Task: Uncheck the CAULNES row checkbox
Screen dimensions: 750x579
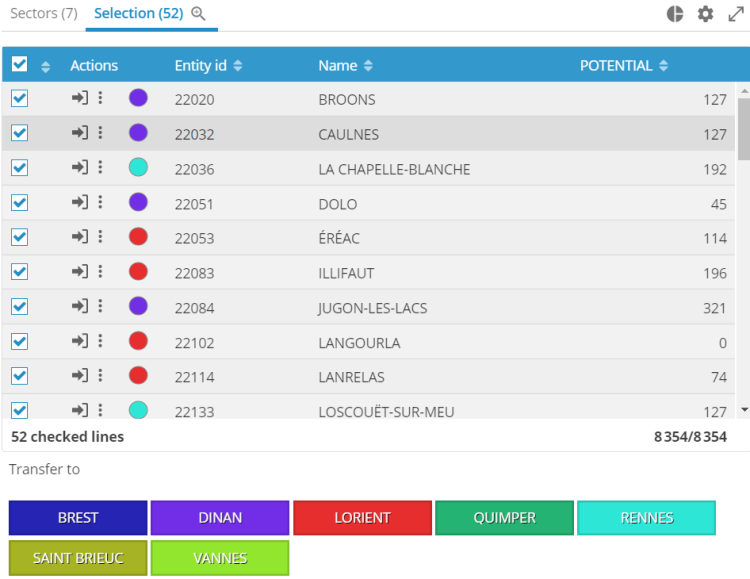Action: (x=19, y=133)
